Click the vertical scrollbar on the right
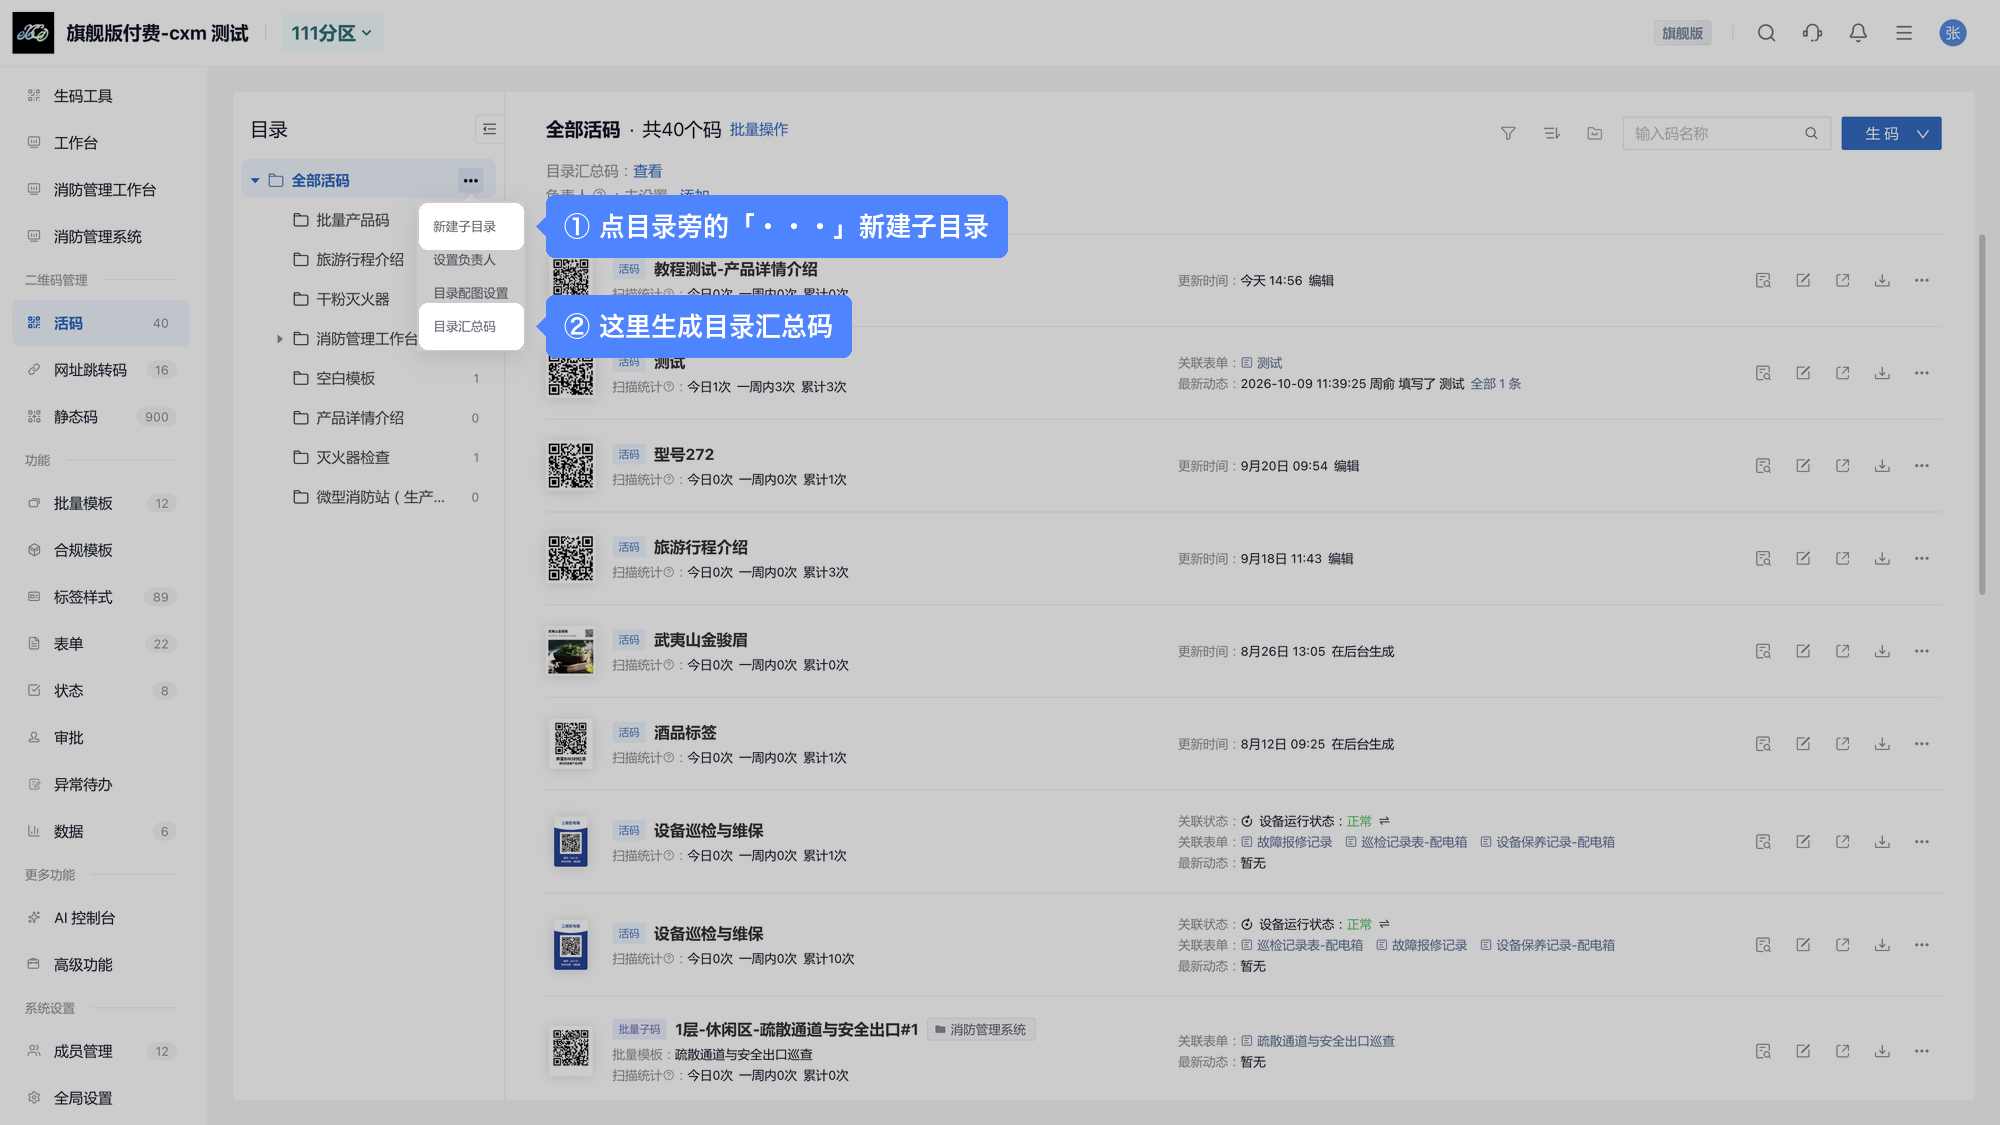The width and height of the screenshot is (2000, 1125). (1981, 415)
